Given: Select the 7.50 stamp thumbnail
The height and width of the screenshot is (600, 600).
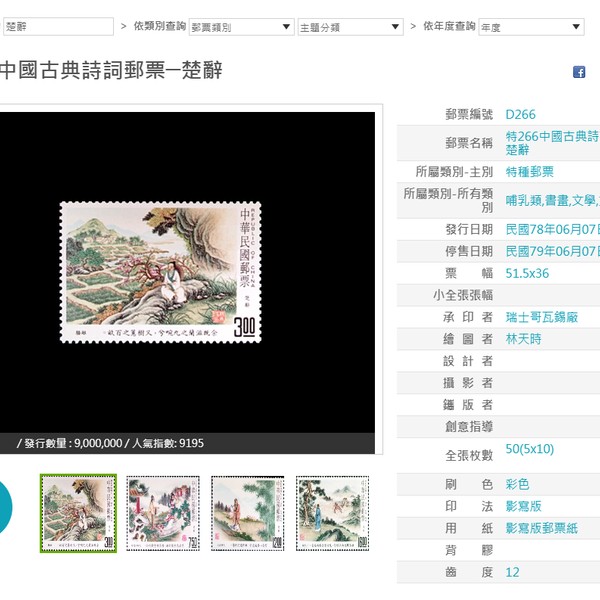Looking at the screenshot, I should click(163, 513).
